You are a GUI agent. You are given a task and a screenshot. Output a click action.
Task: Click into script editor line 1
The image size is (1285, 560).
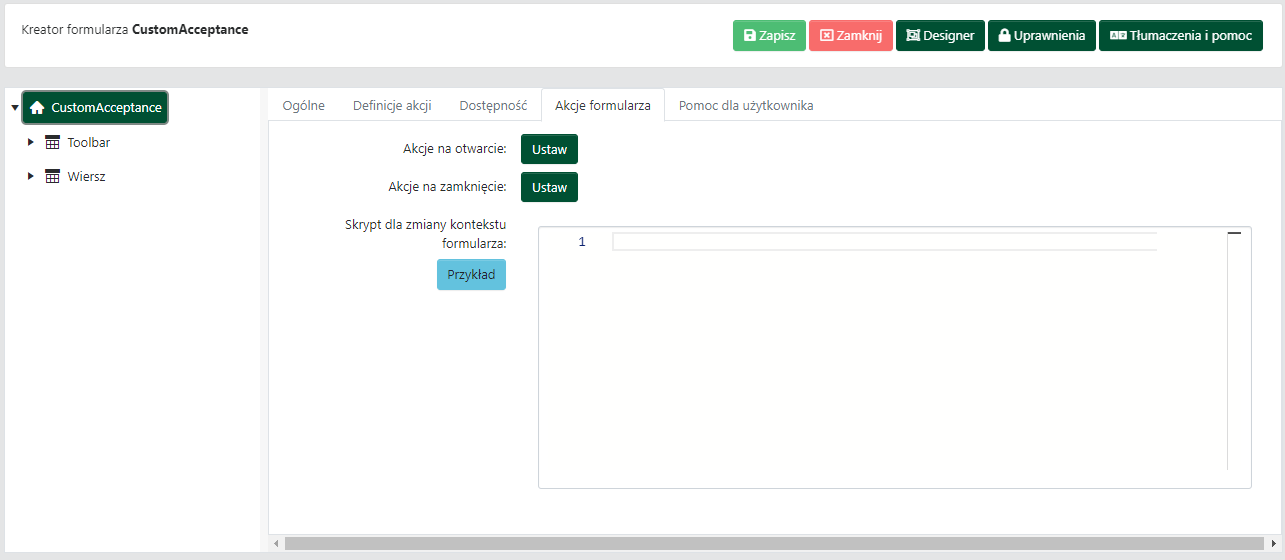point(884,242)
